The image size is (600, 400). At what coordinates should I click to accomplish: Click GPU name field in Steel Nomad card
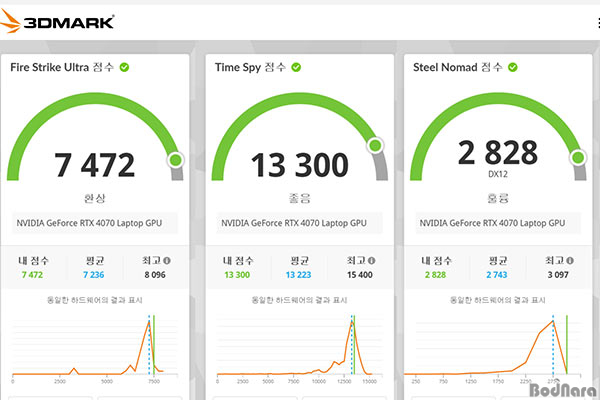click(498, 223)
